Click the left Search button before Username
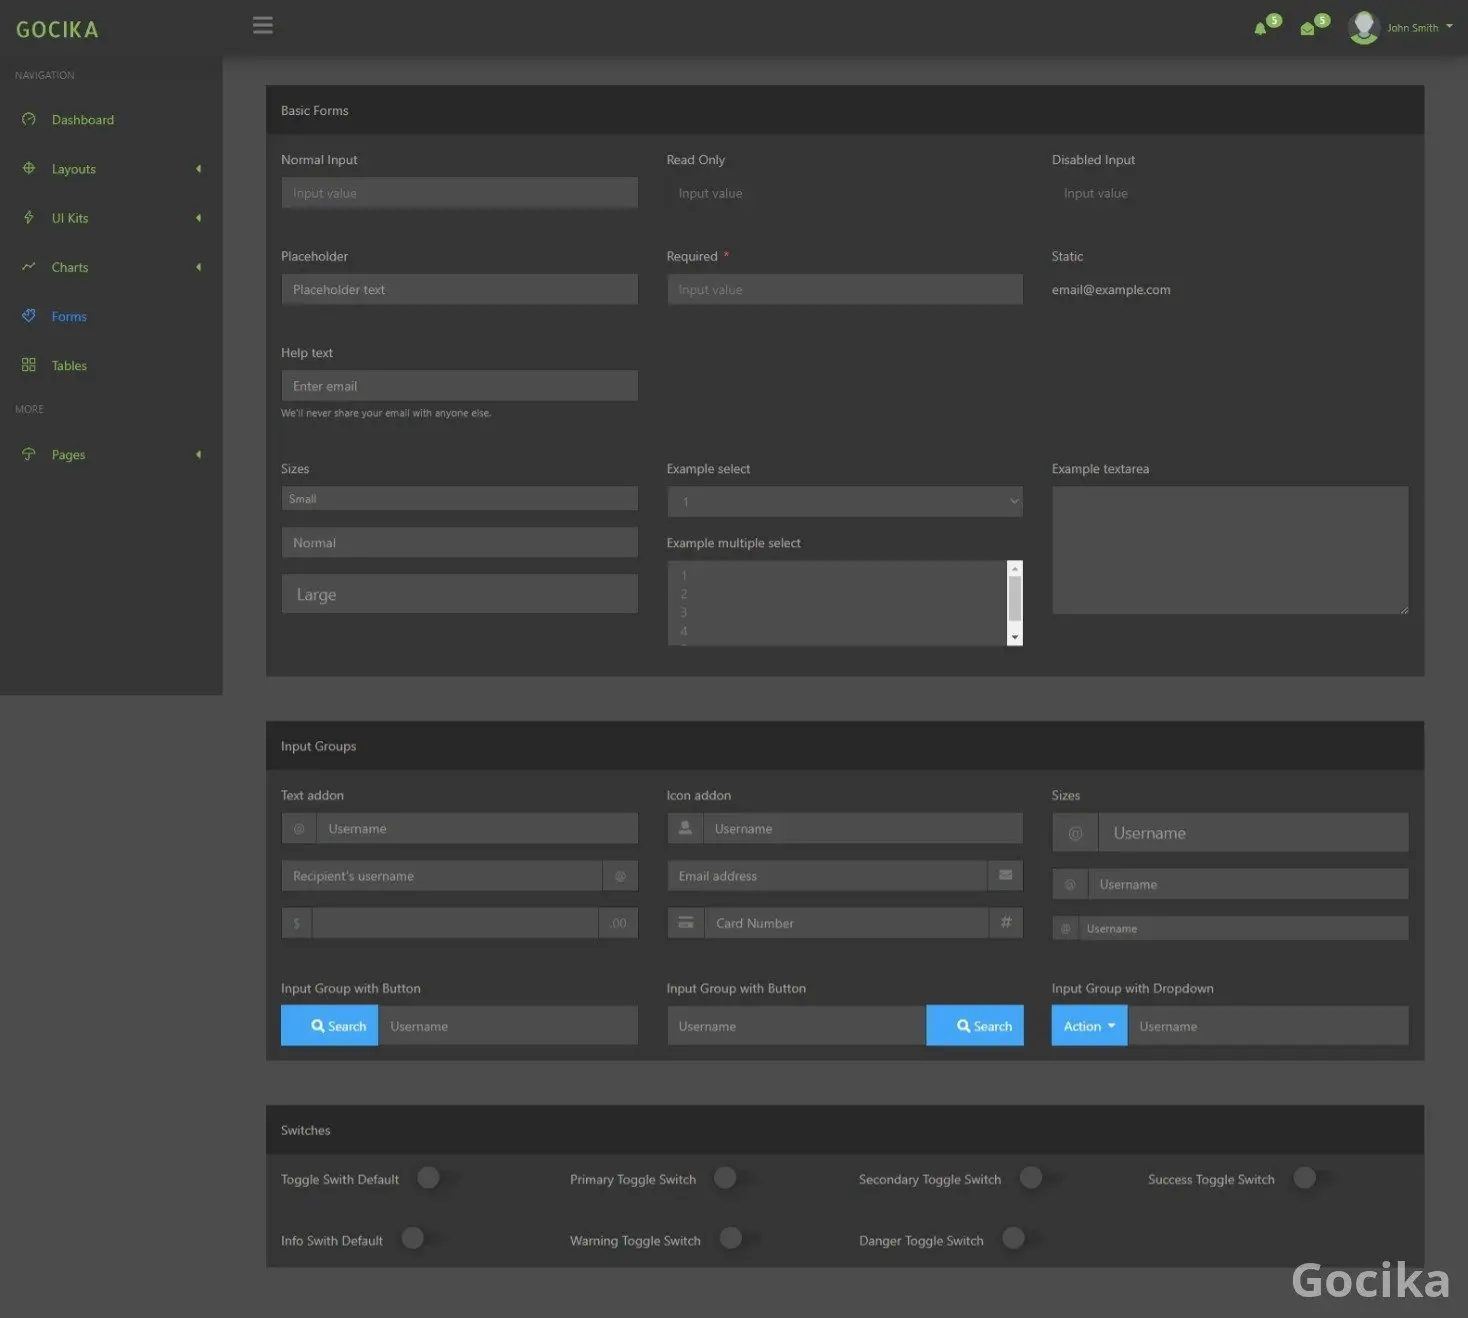Image resolution: width=1468 pixels, height=1318 pixels. [329, 1026]
